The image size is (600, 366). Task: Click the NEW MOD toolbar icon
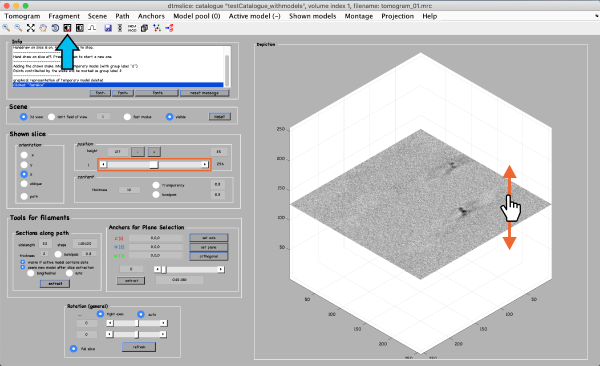[132, 28]
